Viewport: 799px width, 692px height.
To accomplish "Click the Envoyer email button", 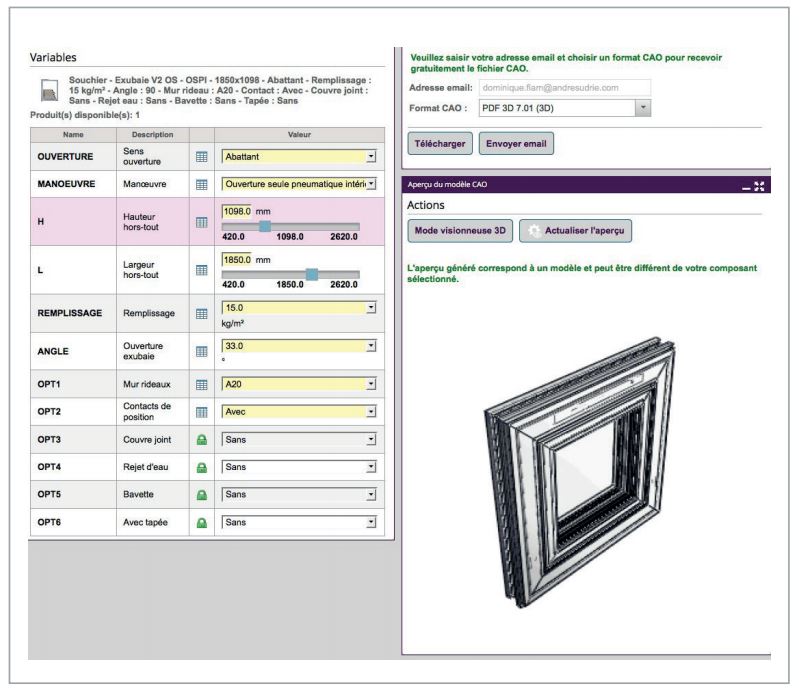I will click(x=516, y=144).
